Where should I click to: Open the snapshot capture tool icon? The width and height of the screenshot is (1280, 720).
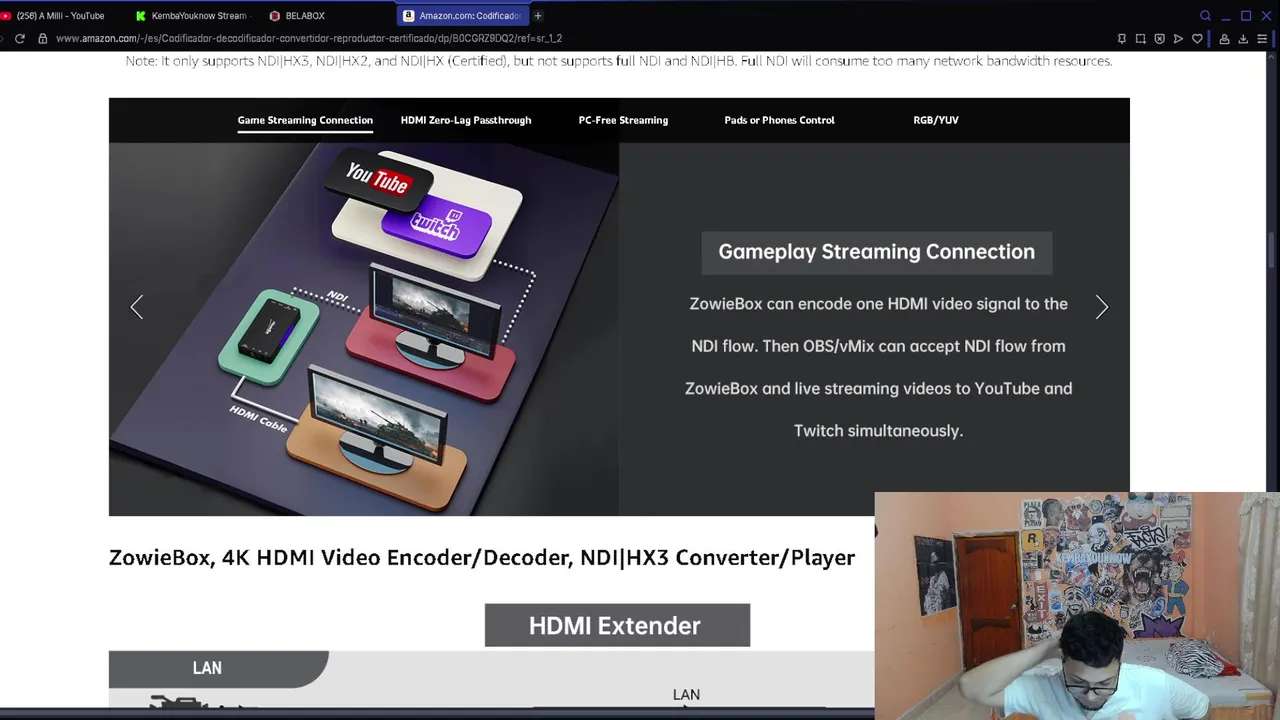pyautogui.click(x=1140, y=38)
